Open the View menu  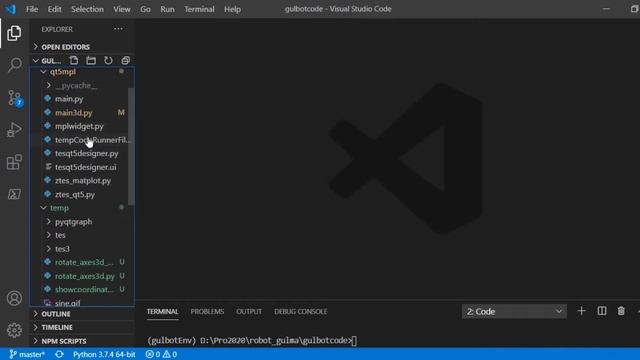[122, 9]
